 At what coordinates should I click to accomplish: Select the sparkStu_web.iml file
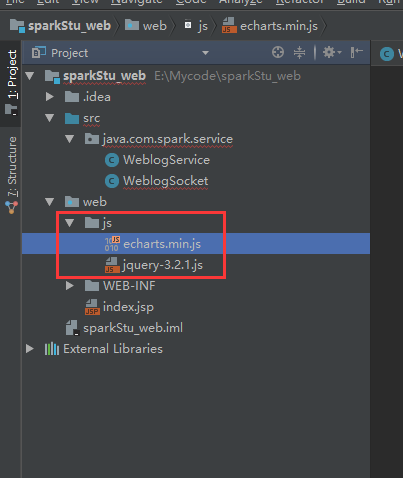(x=133, y=328)
